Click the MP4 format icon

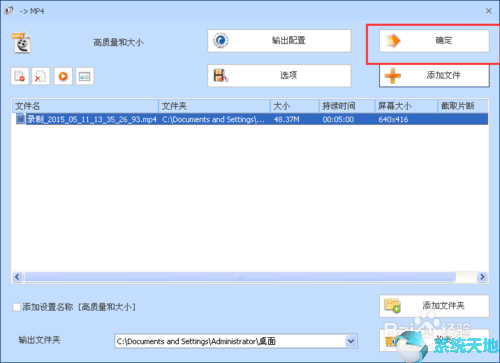click(22, 43)
